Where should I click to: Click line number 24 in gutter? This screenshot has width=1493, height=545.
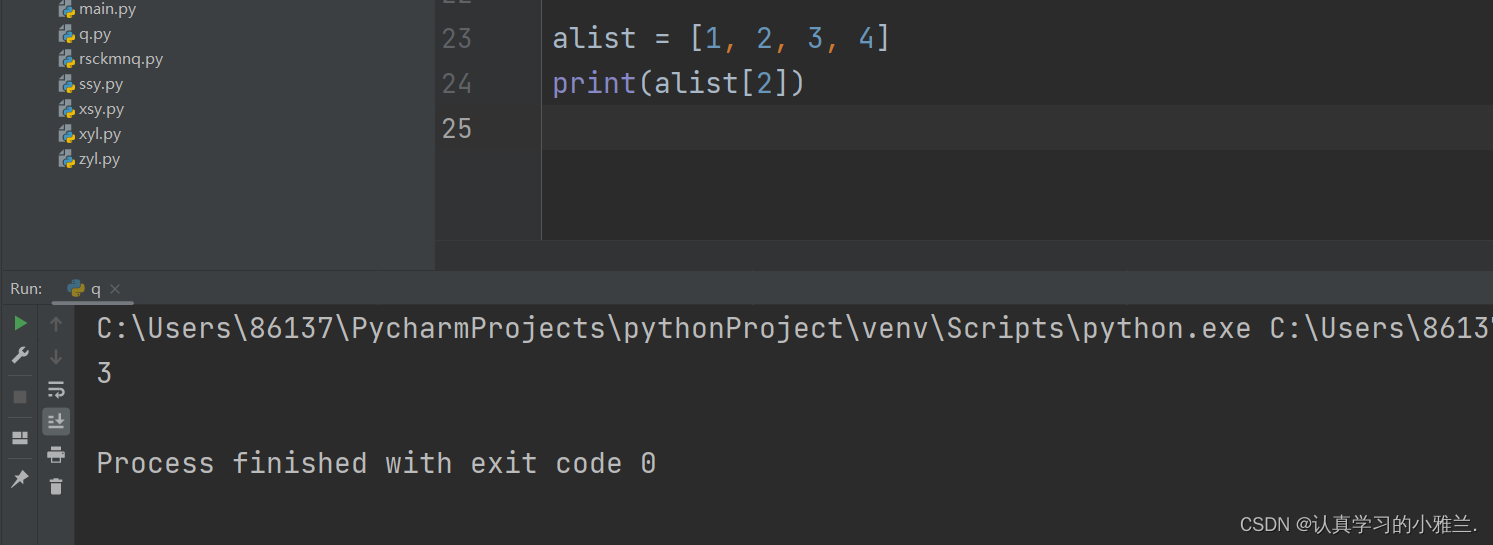(x=457, y=83)
